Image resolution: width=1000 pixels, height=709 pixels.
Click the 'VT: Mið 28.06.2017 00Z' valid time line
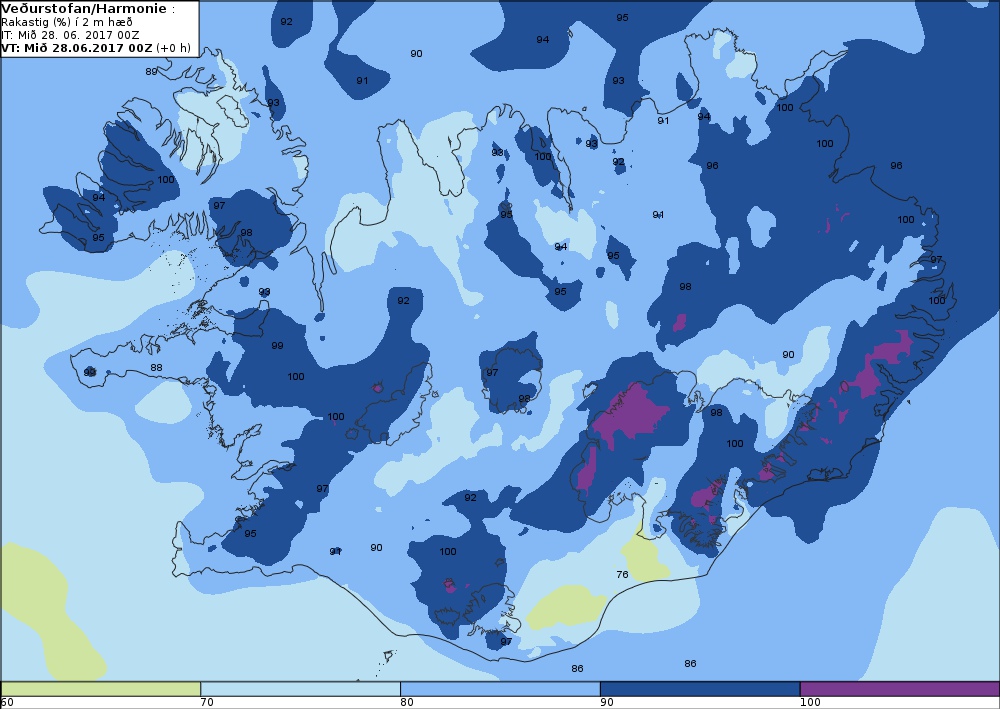[77, 48]
